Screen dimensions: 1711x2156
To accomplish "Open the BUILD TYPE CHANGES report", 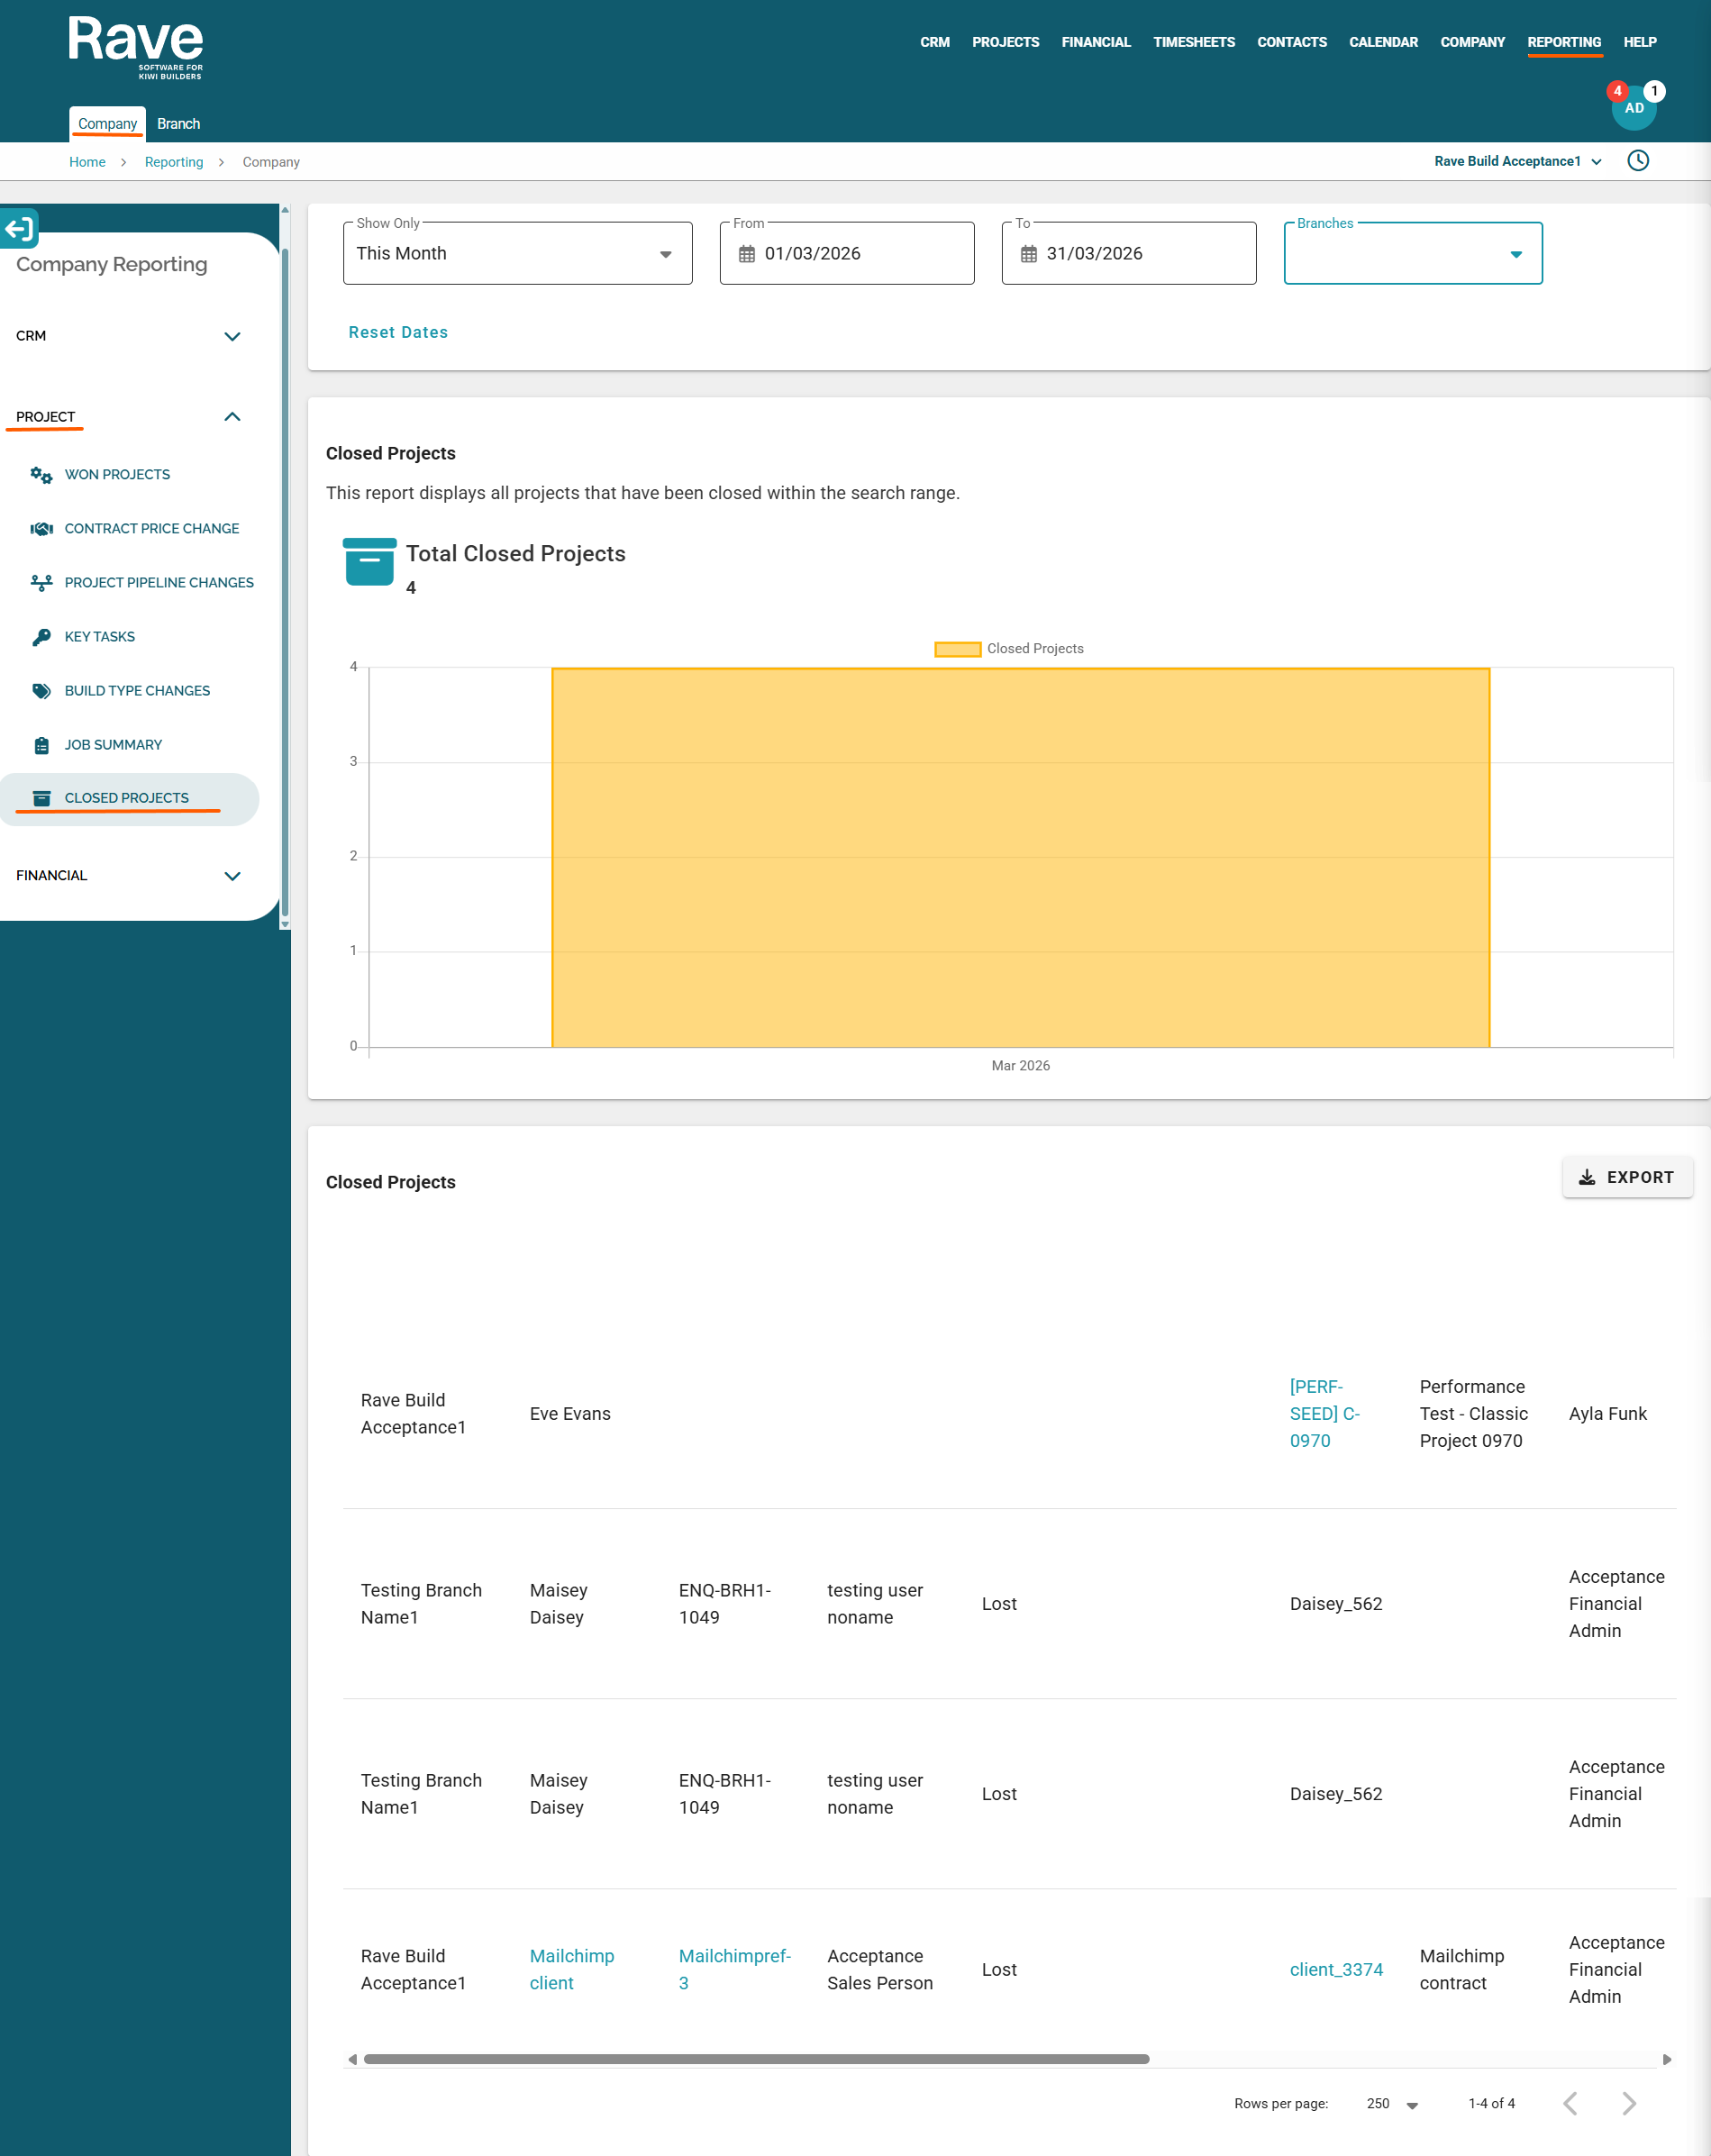I will pos(137,691).
